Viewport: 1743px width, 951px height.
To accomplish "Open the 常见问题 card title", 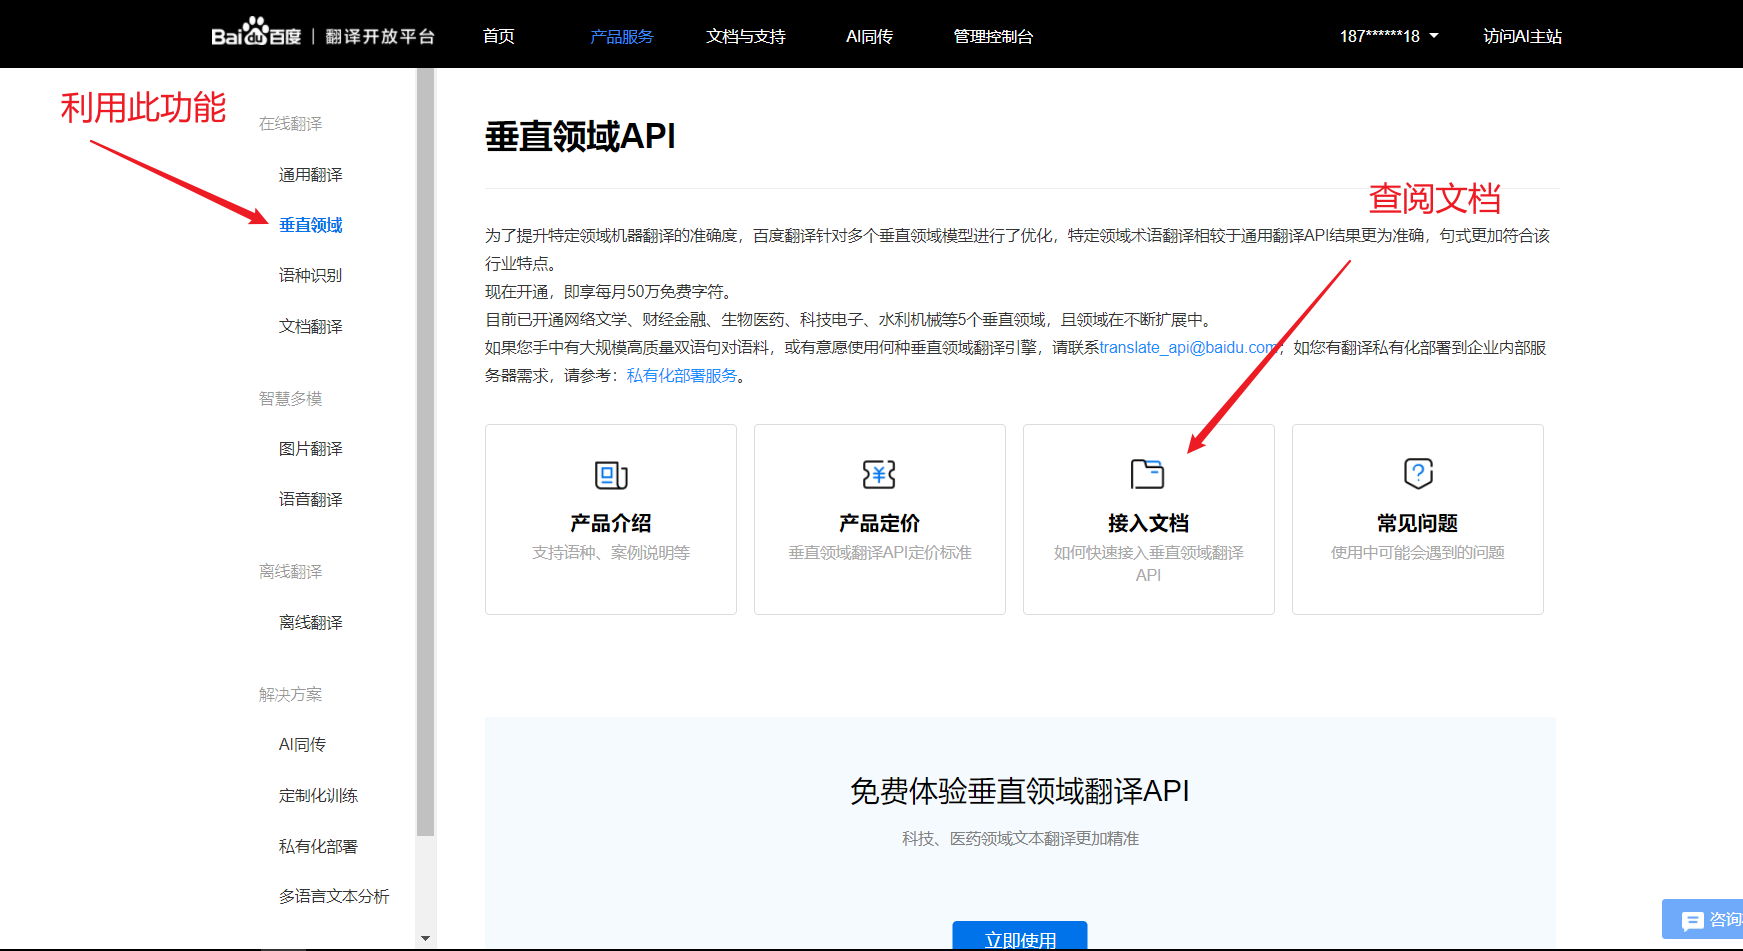I will pyautogui.click(x=1417, y=523).
